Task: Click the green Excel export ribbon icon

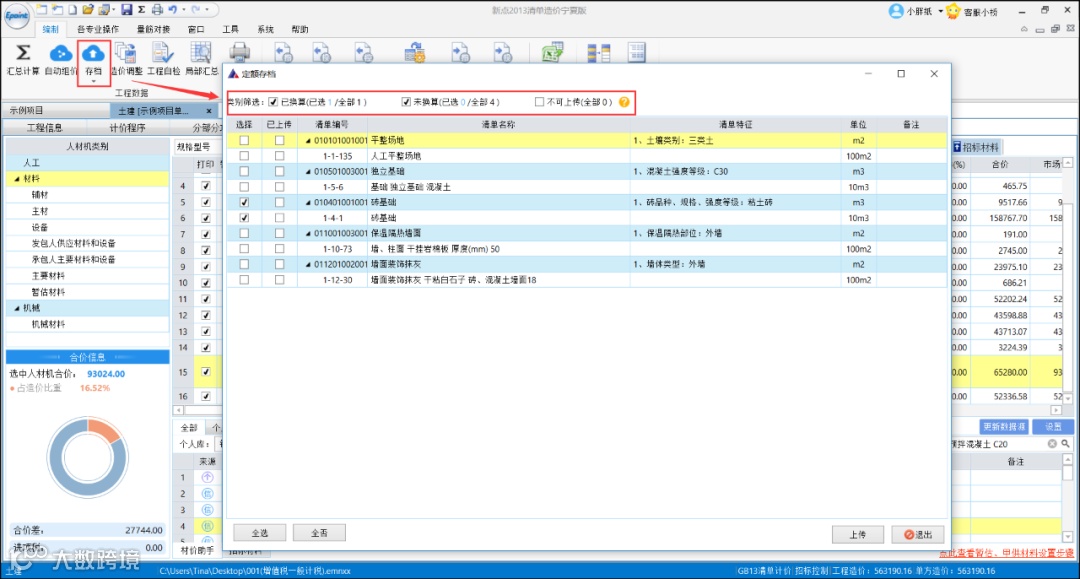Action: tap(552, 53)
